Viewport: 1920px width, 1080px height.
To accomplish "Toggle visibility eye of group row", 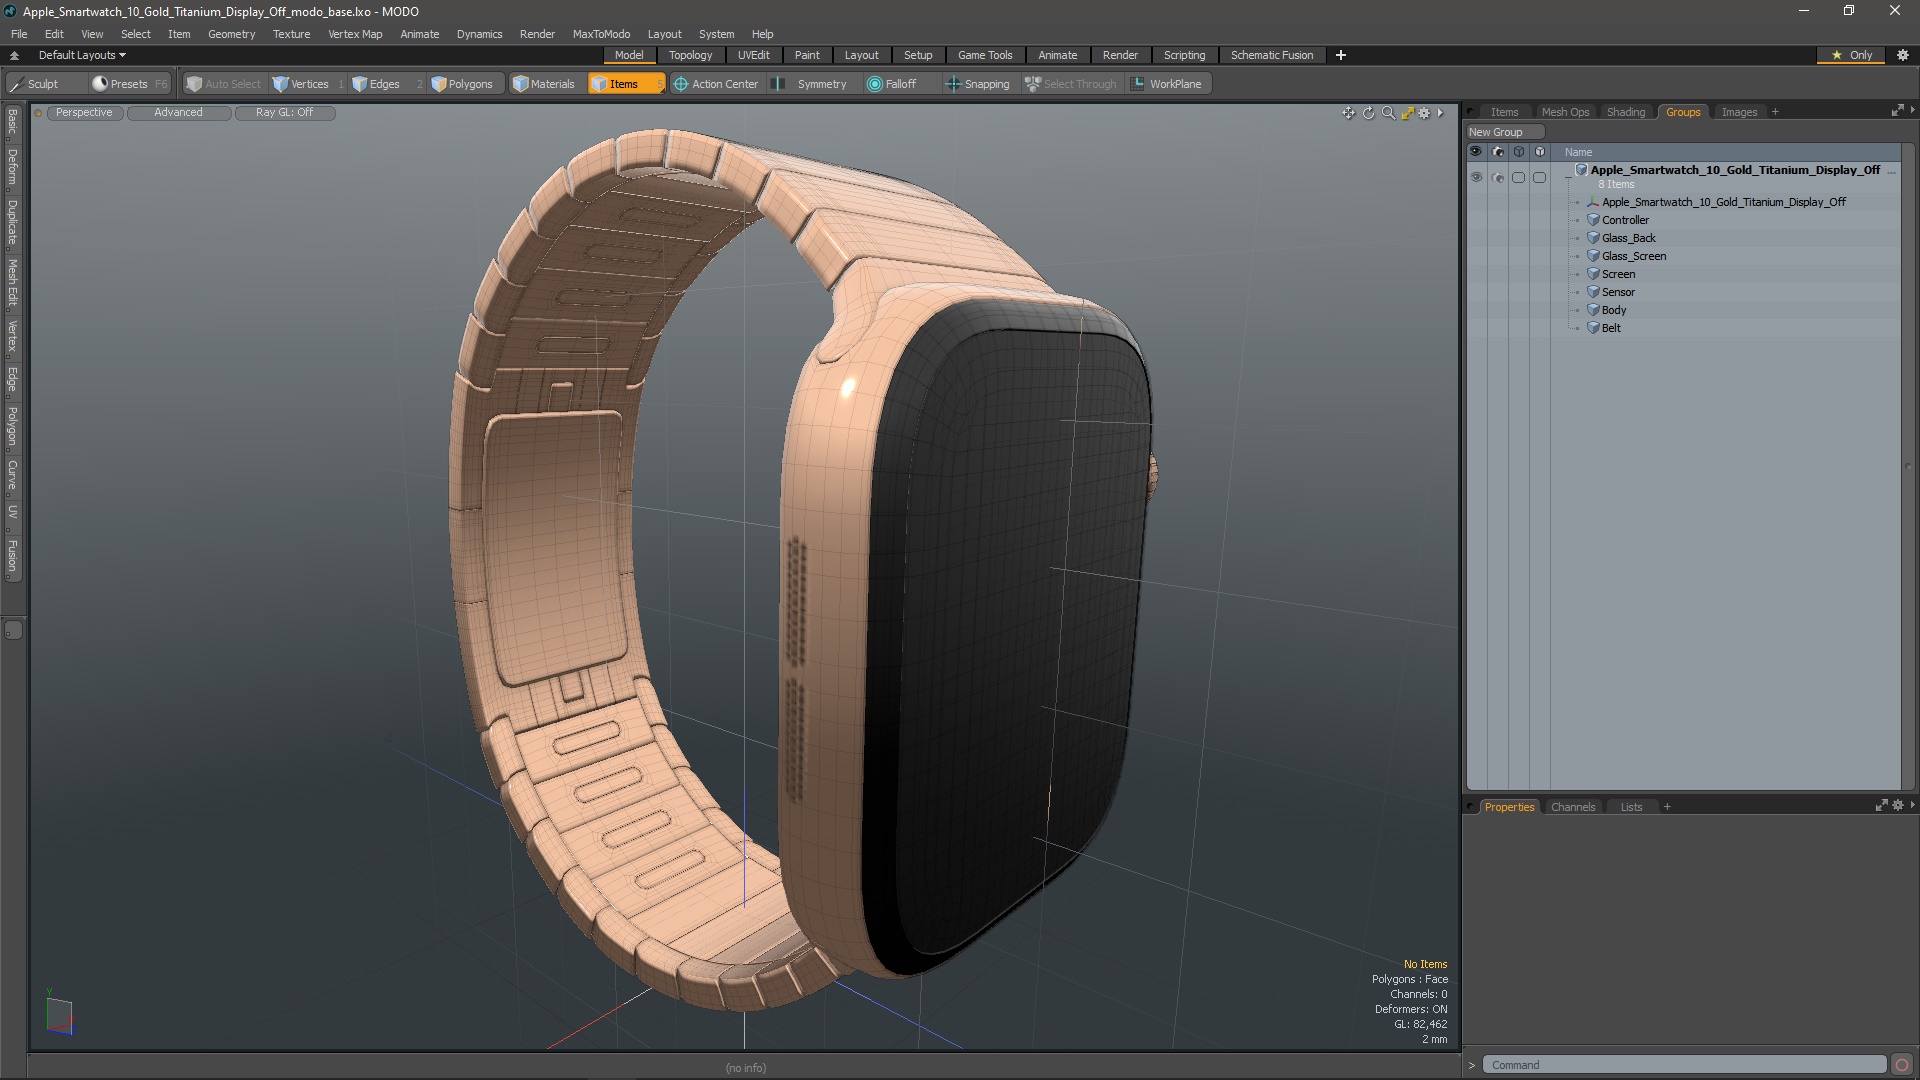I will pos(1476,177).
